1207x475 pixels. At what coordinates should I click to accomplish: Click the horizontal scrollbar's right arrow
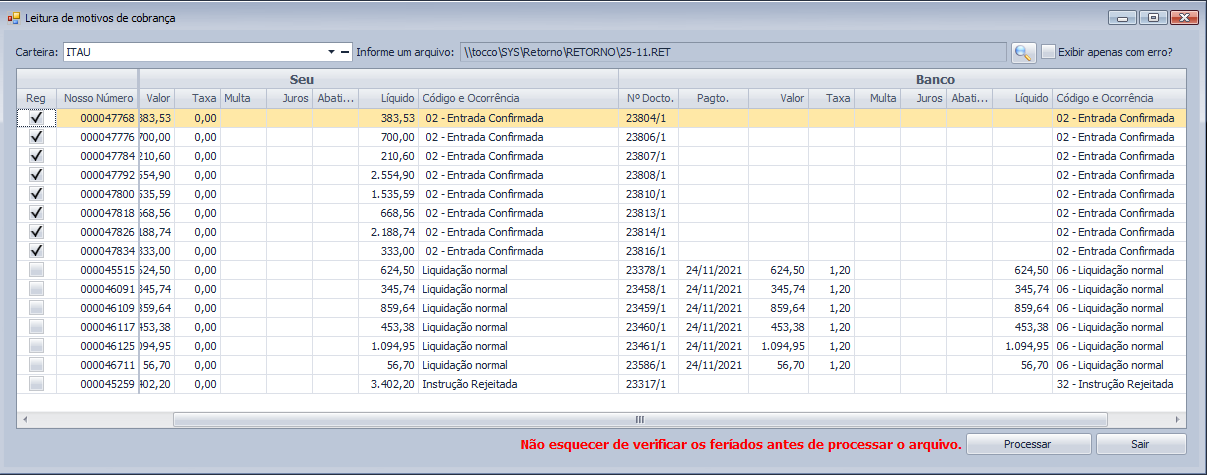click(1179, 420)
